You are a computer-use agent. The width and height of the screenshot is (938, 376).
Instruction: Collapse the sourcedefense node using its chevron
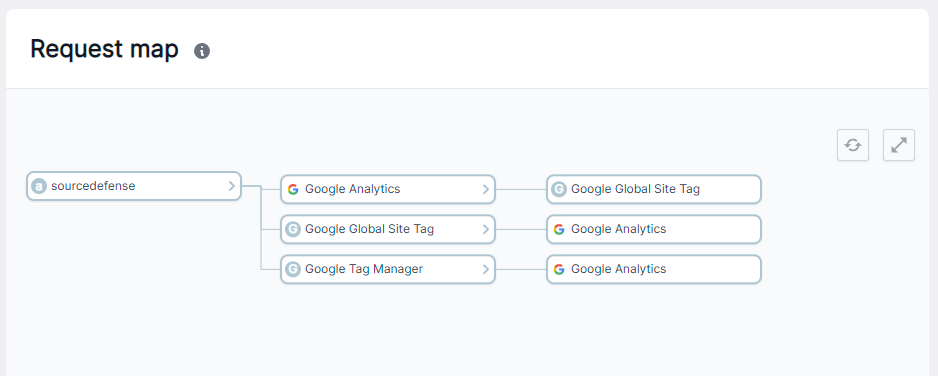coord(232,187)
